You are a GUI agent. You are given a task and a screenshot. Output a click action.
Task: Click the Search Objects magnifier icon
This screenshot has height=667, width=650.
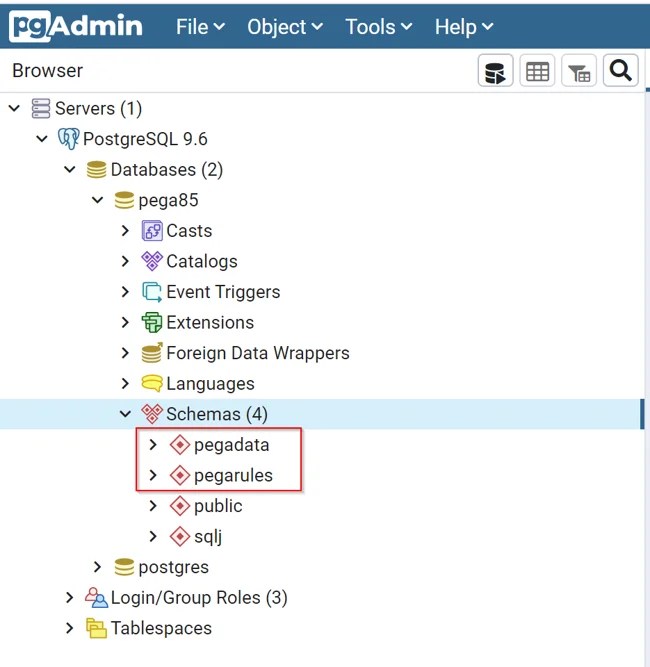point(620,71)
